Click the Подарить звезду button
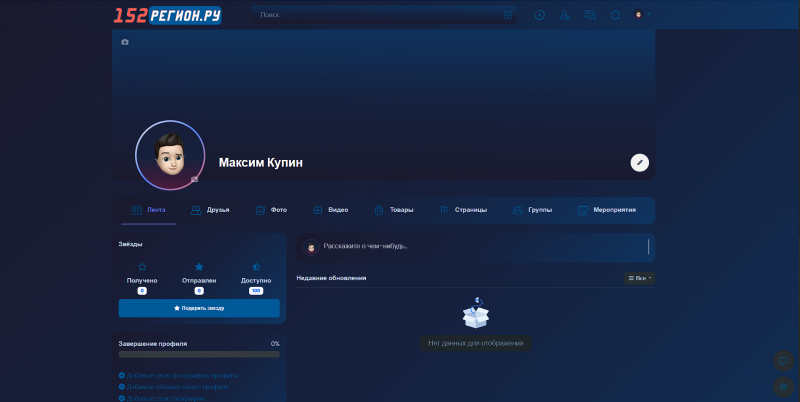This screenshot has height=402, width=800. pyautogui.click(x=199, y=308)
